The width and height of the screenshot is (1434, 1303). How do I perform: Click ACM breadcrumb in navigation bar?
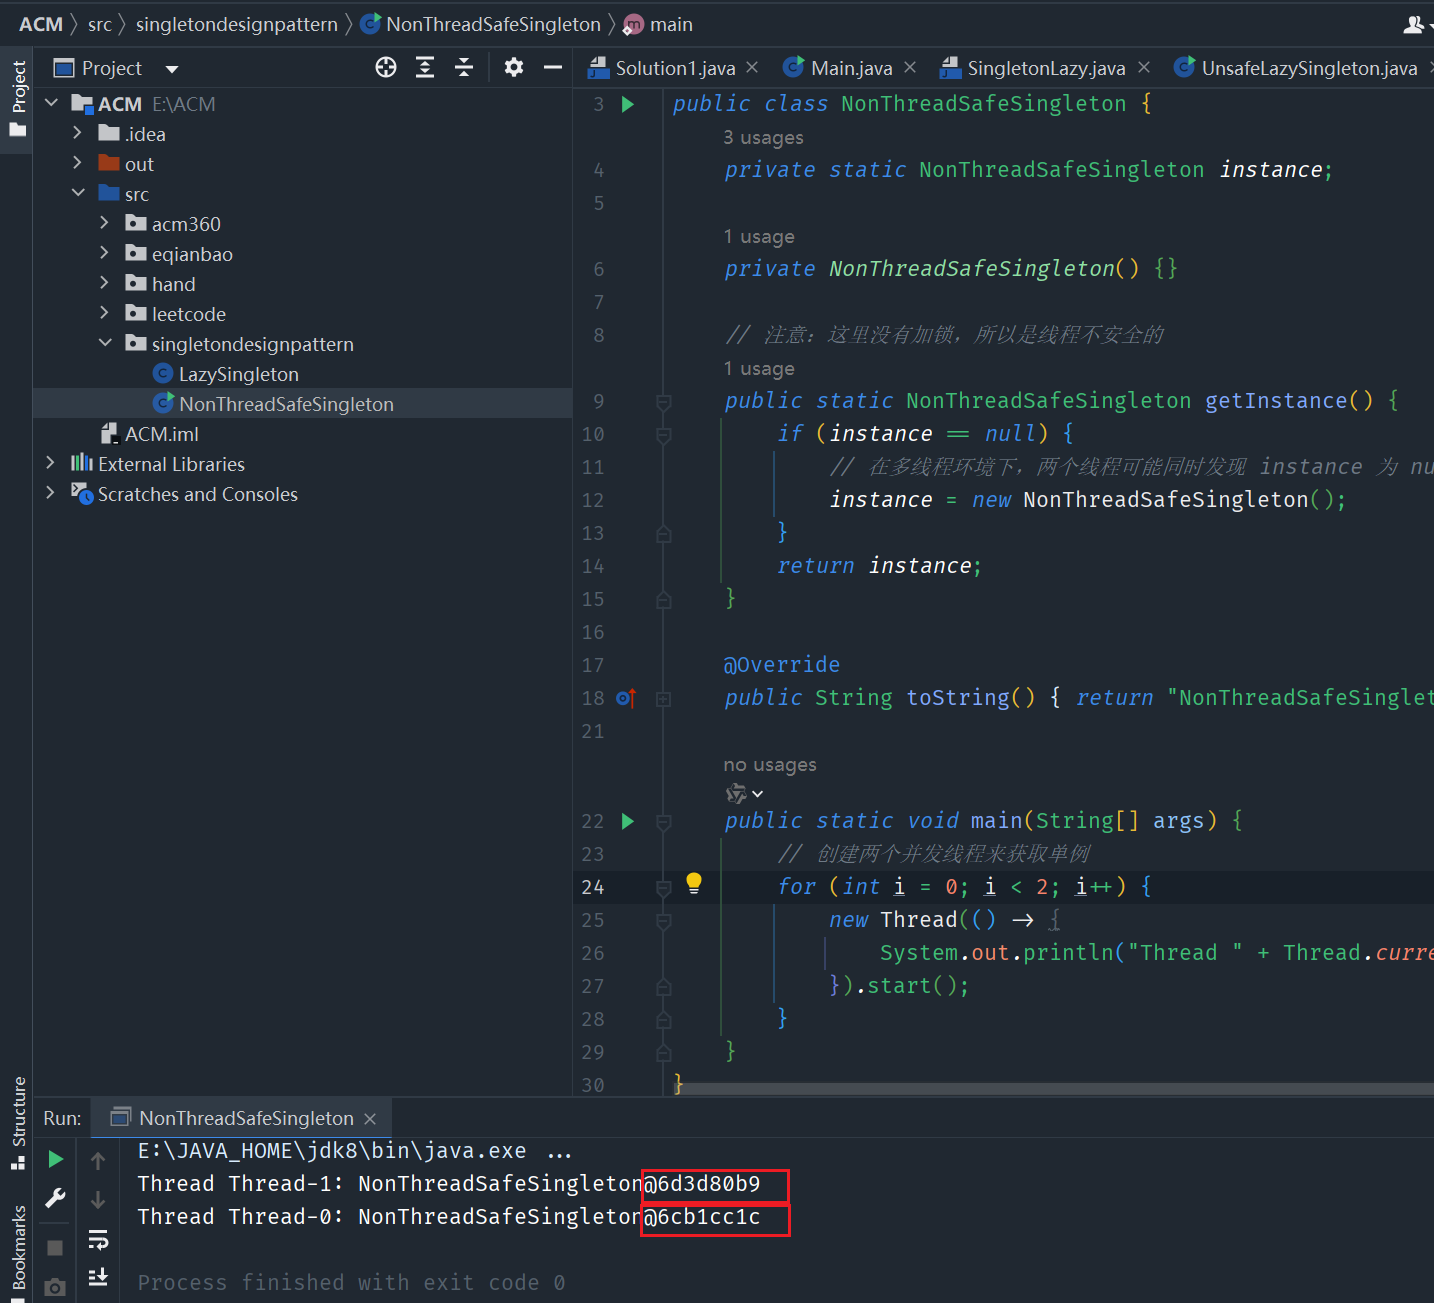[41, 24]
